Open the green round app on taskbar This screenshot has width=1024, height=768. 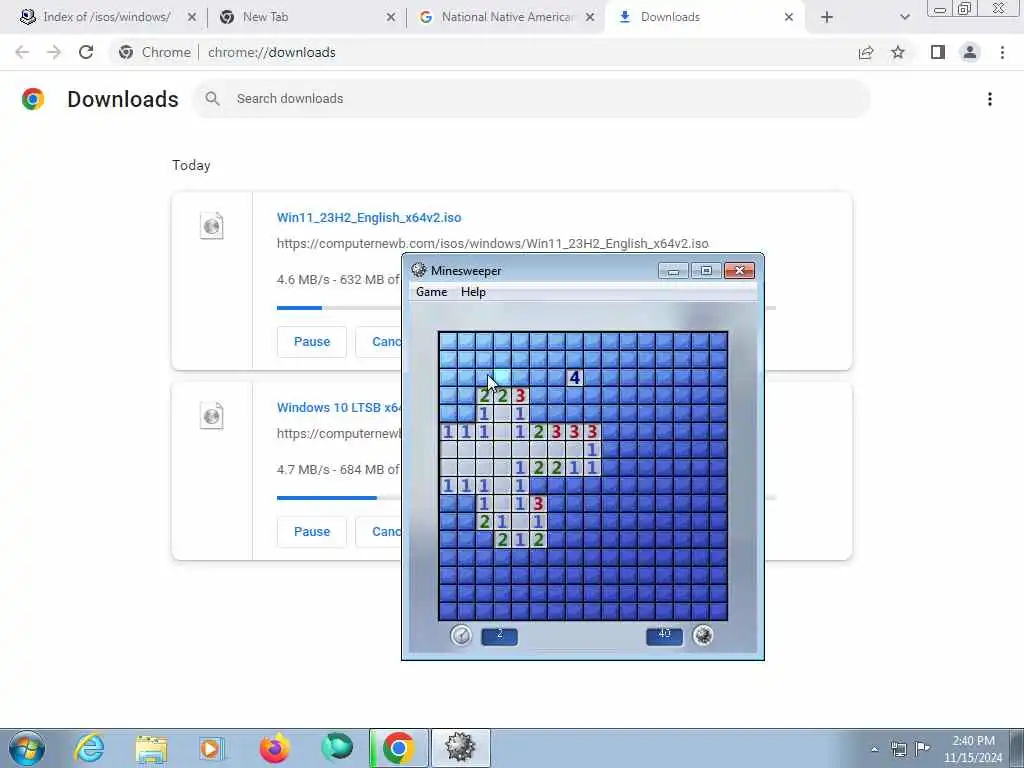click(x=337, y=747)
